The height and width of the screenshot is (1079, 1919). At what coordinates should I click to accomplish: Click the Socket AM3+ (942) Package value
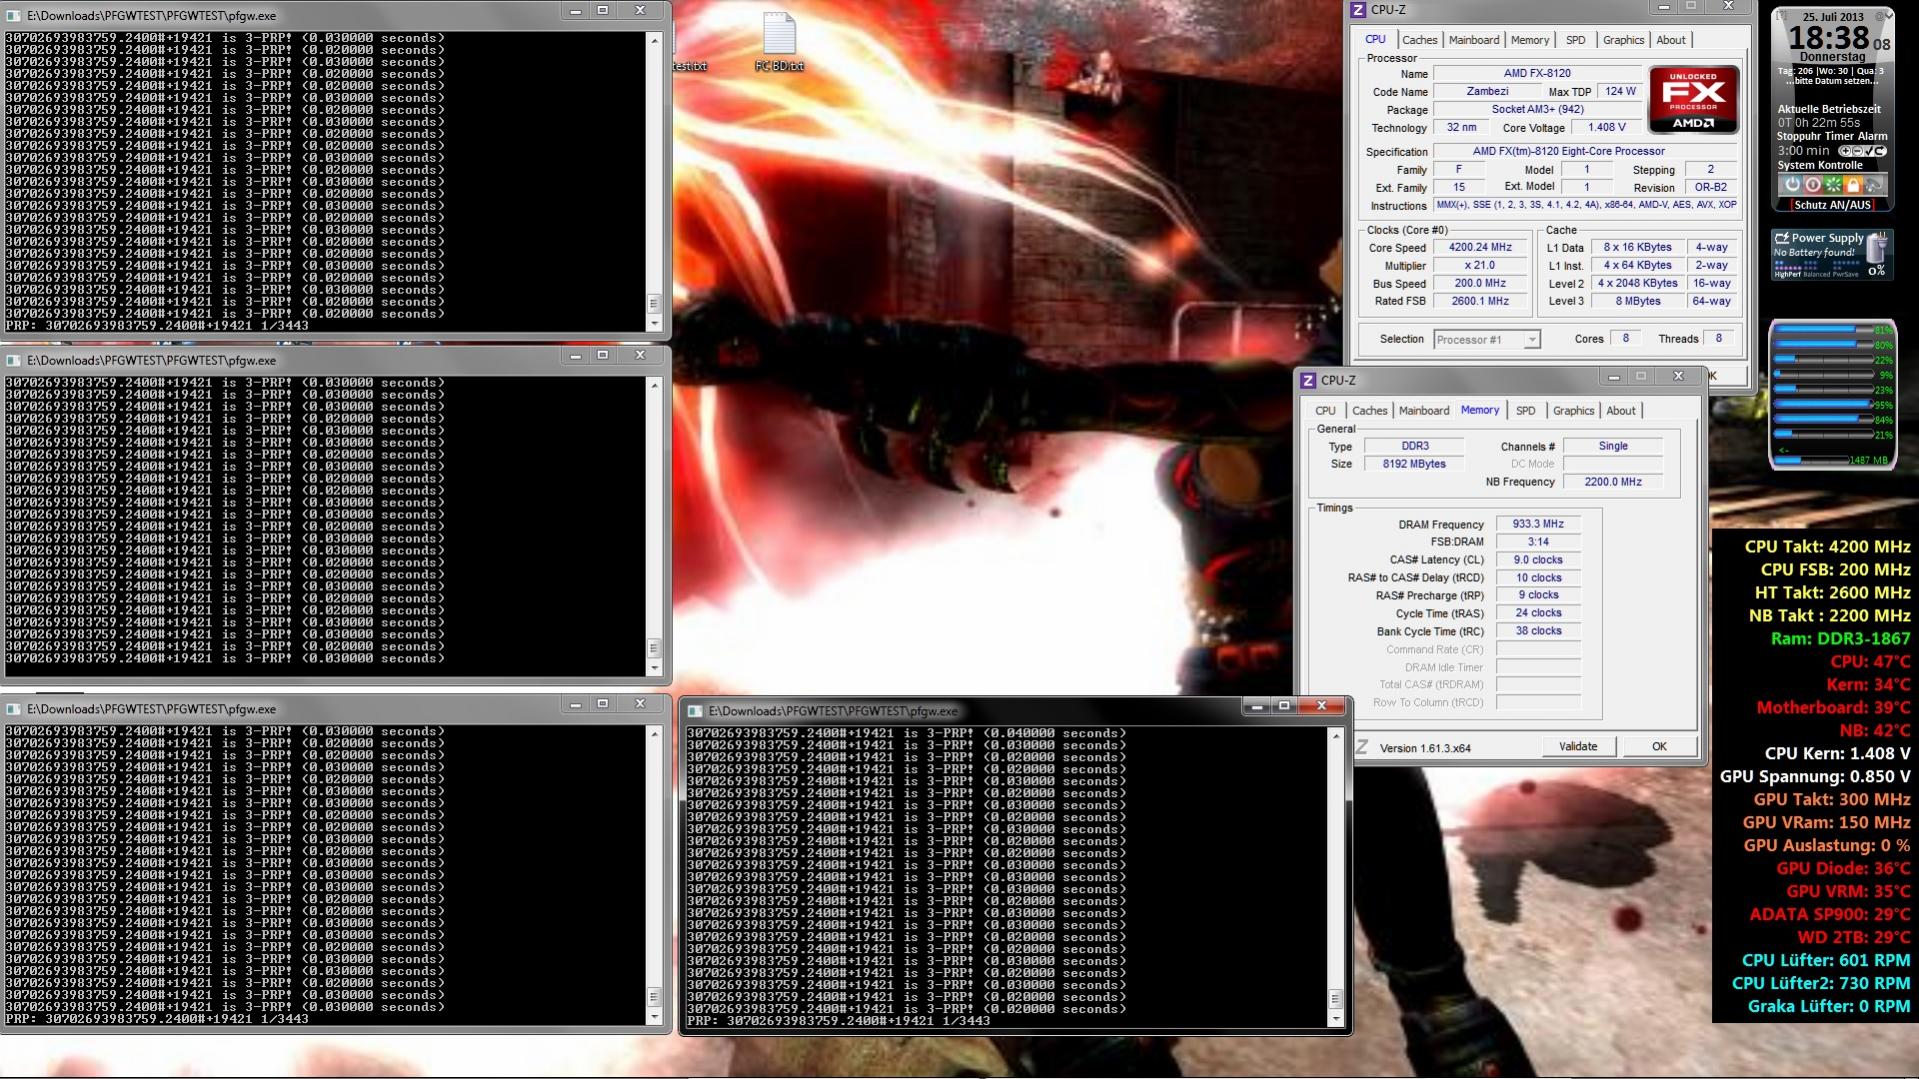[1537, 109]
